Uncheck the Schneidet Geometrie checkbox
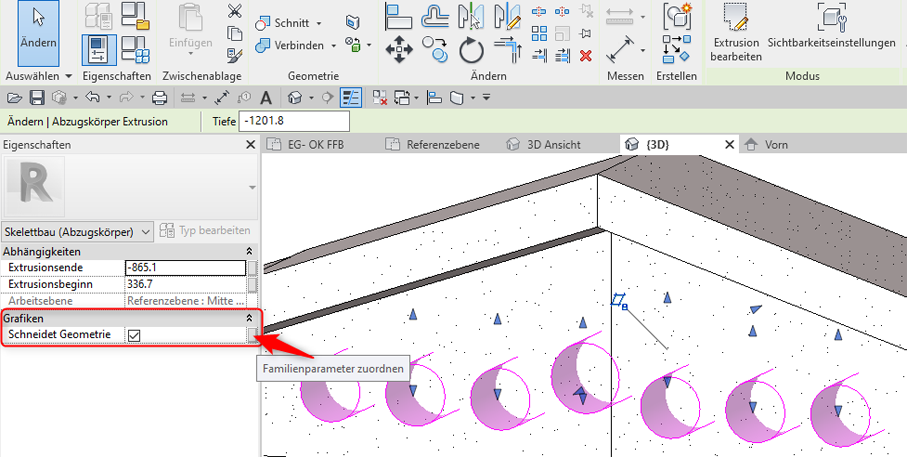This screenshot has width=907, height=457. tap(134, 335)
